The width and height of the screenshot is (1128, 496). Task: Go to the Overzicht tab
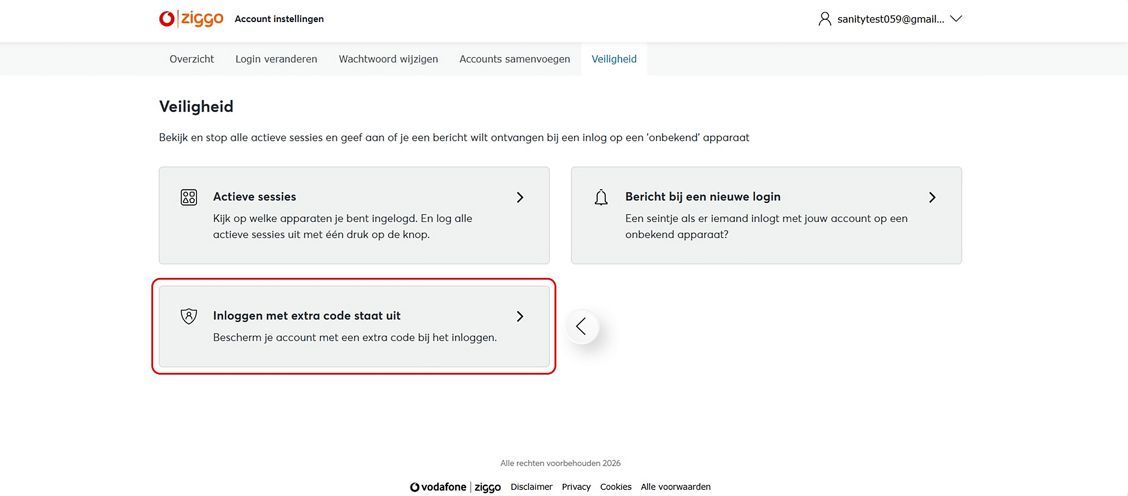point(192,59)
